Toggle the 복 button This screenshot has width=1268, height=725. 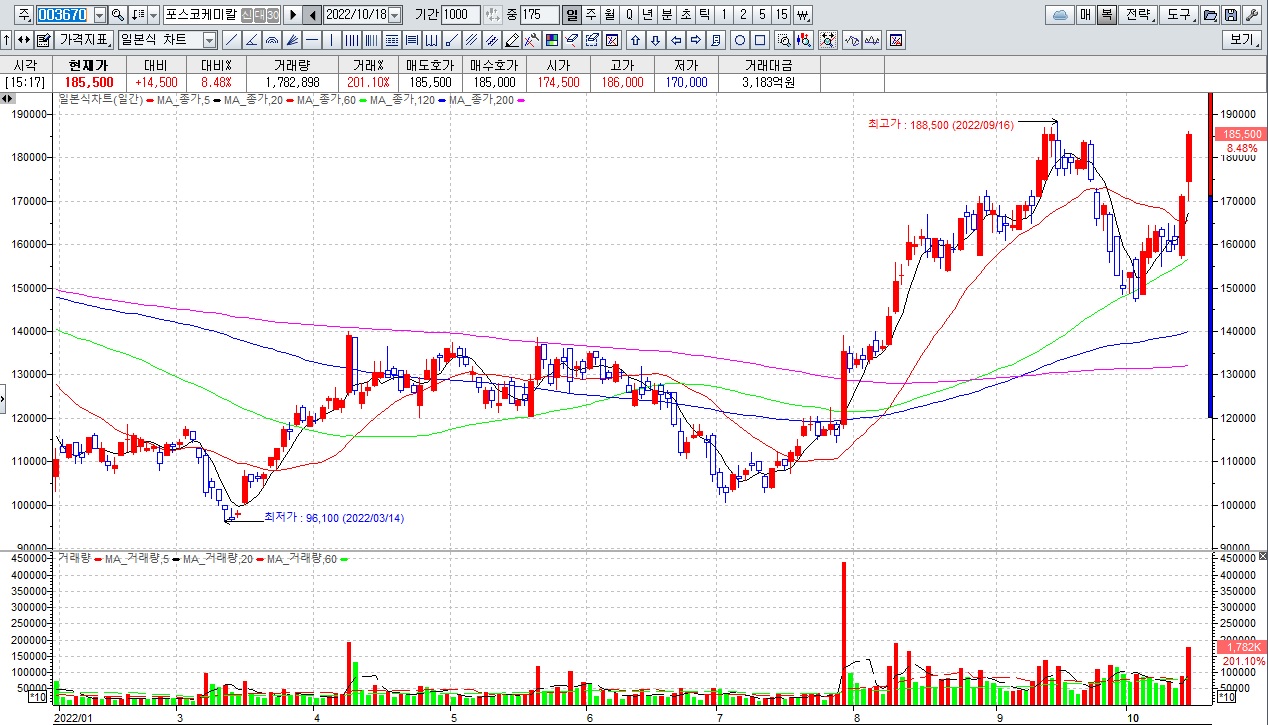1106,15
